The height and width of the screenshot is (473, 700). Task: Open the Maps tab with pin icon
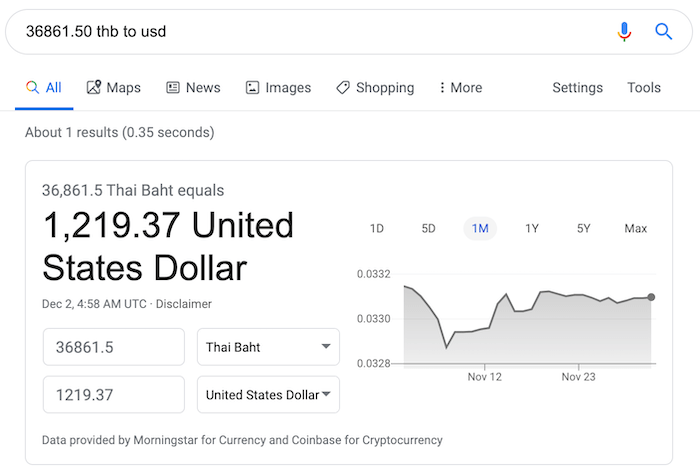coord(113,87)
